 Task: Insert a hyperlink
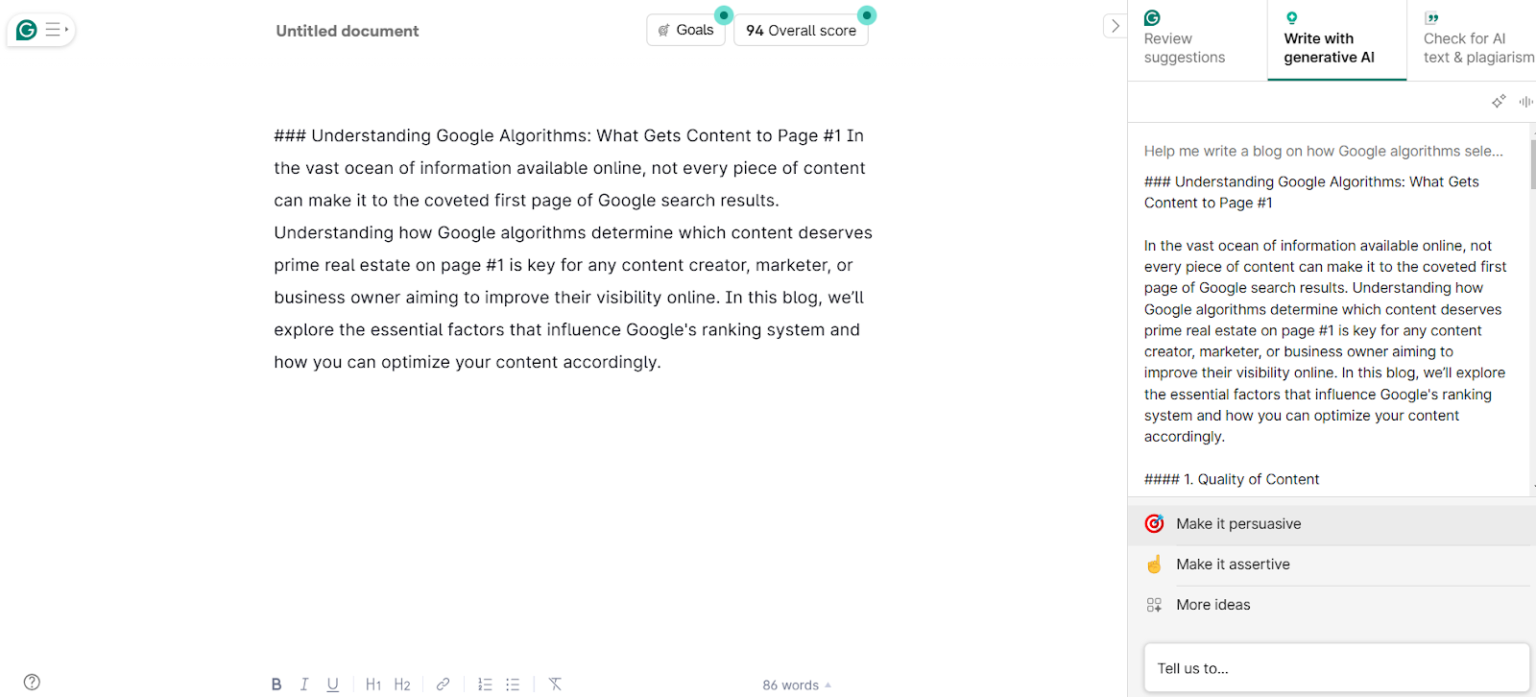[443, 684]
